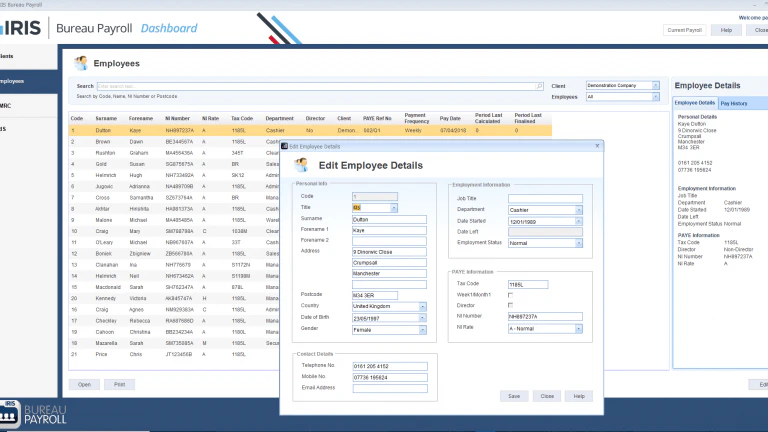Open the NI Rate dropdown
The height and width of the screenshot is (432, 768).
(x=578, y=329)
